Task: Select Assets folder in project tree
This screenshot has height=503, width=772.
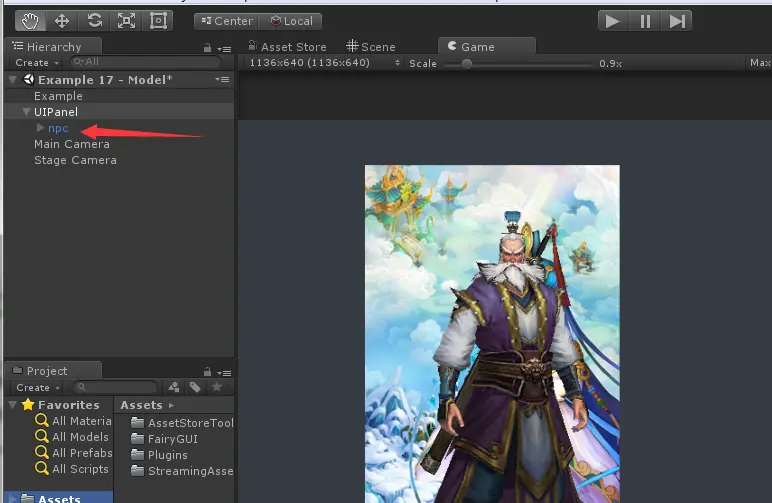Action: [x=59, y=498]
